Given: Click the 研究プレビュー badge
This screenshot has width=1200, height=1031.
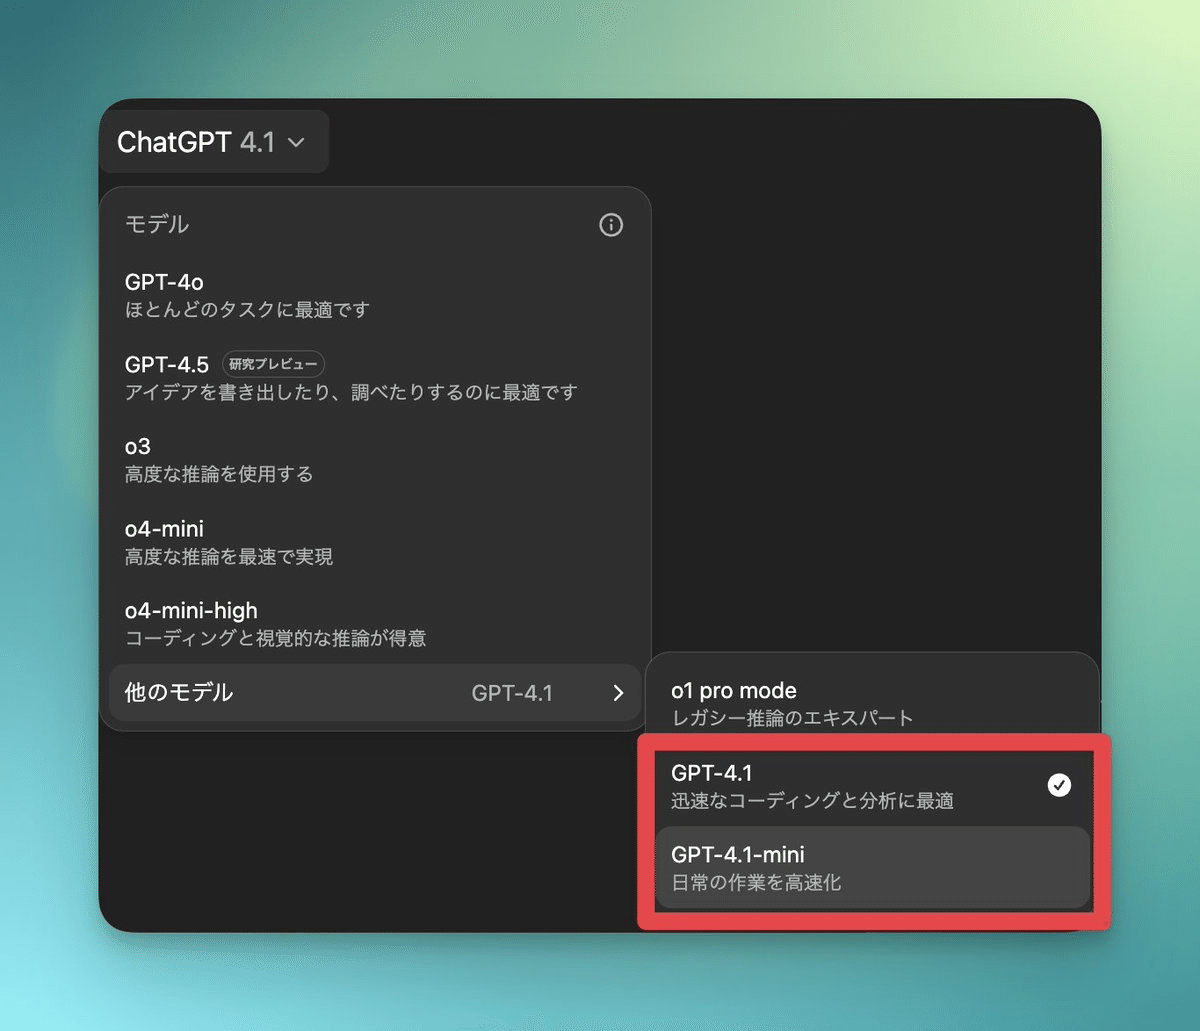Looking at the screenshot, I should 273,365.
